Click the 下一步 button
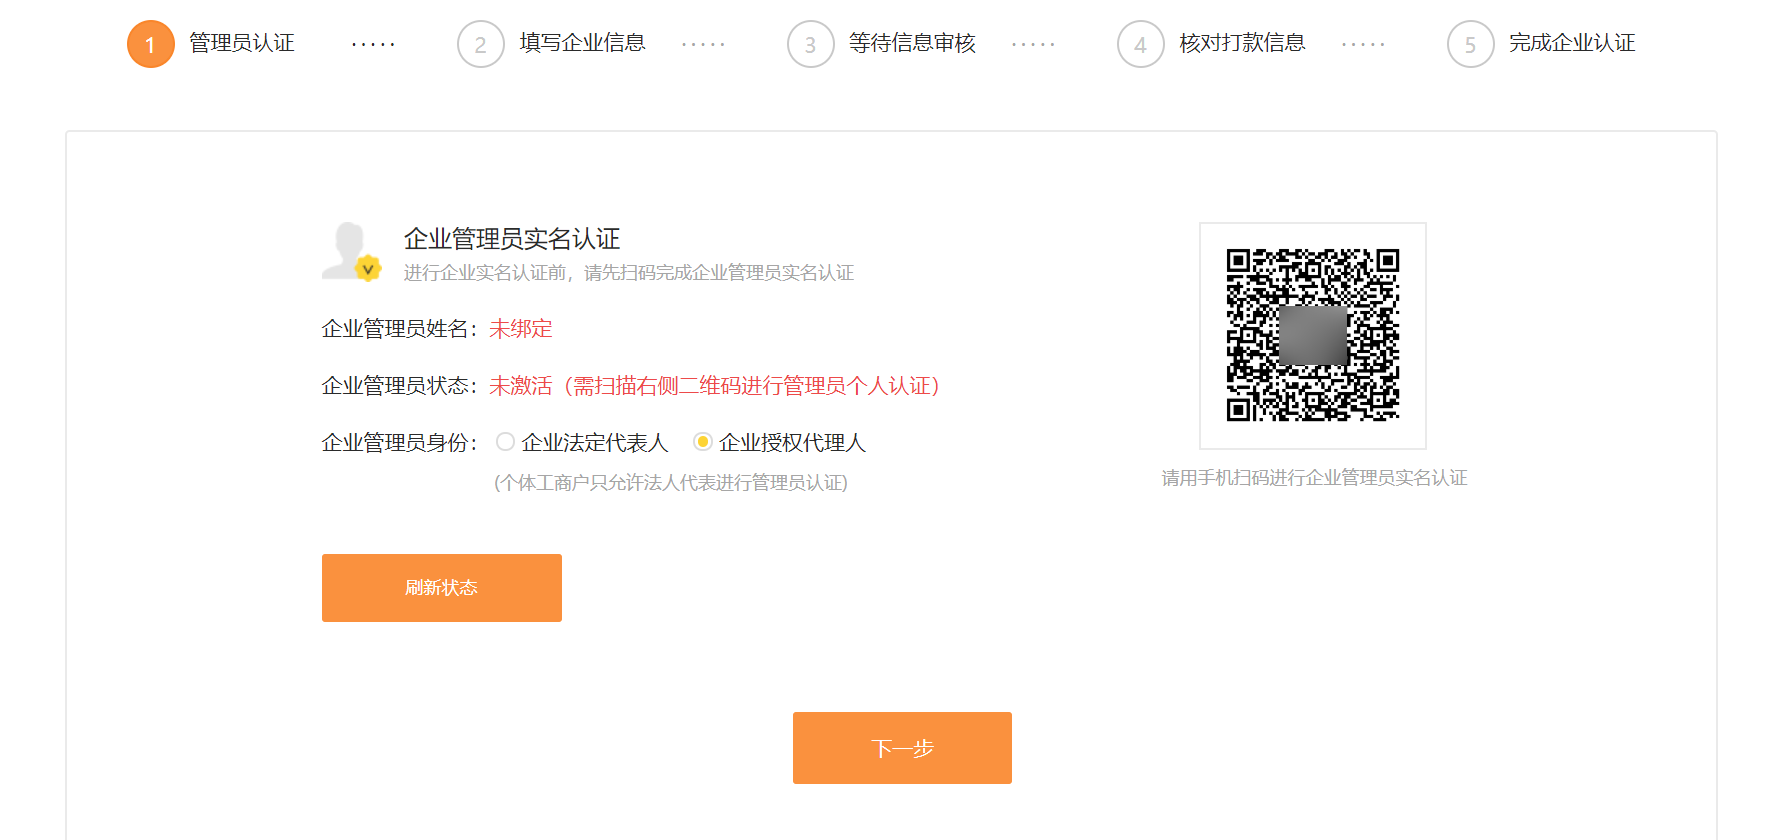 pos(902,748)
